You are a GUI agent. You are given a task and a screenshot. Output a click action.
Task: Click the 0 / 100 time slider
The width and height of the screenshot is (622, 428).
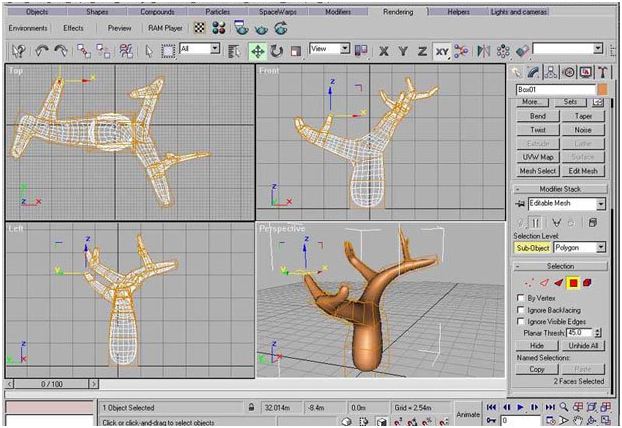[x=52, y=384]
